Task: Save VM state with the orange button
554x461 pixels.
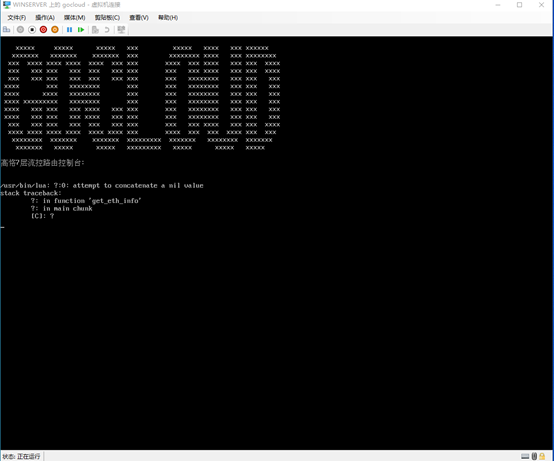Action: coord(55,30)
